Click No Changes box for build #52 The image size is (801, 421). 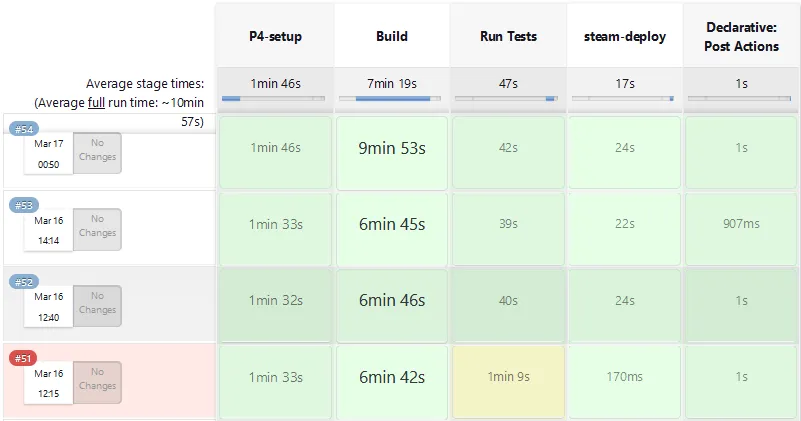[x=97, y=304]
